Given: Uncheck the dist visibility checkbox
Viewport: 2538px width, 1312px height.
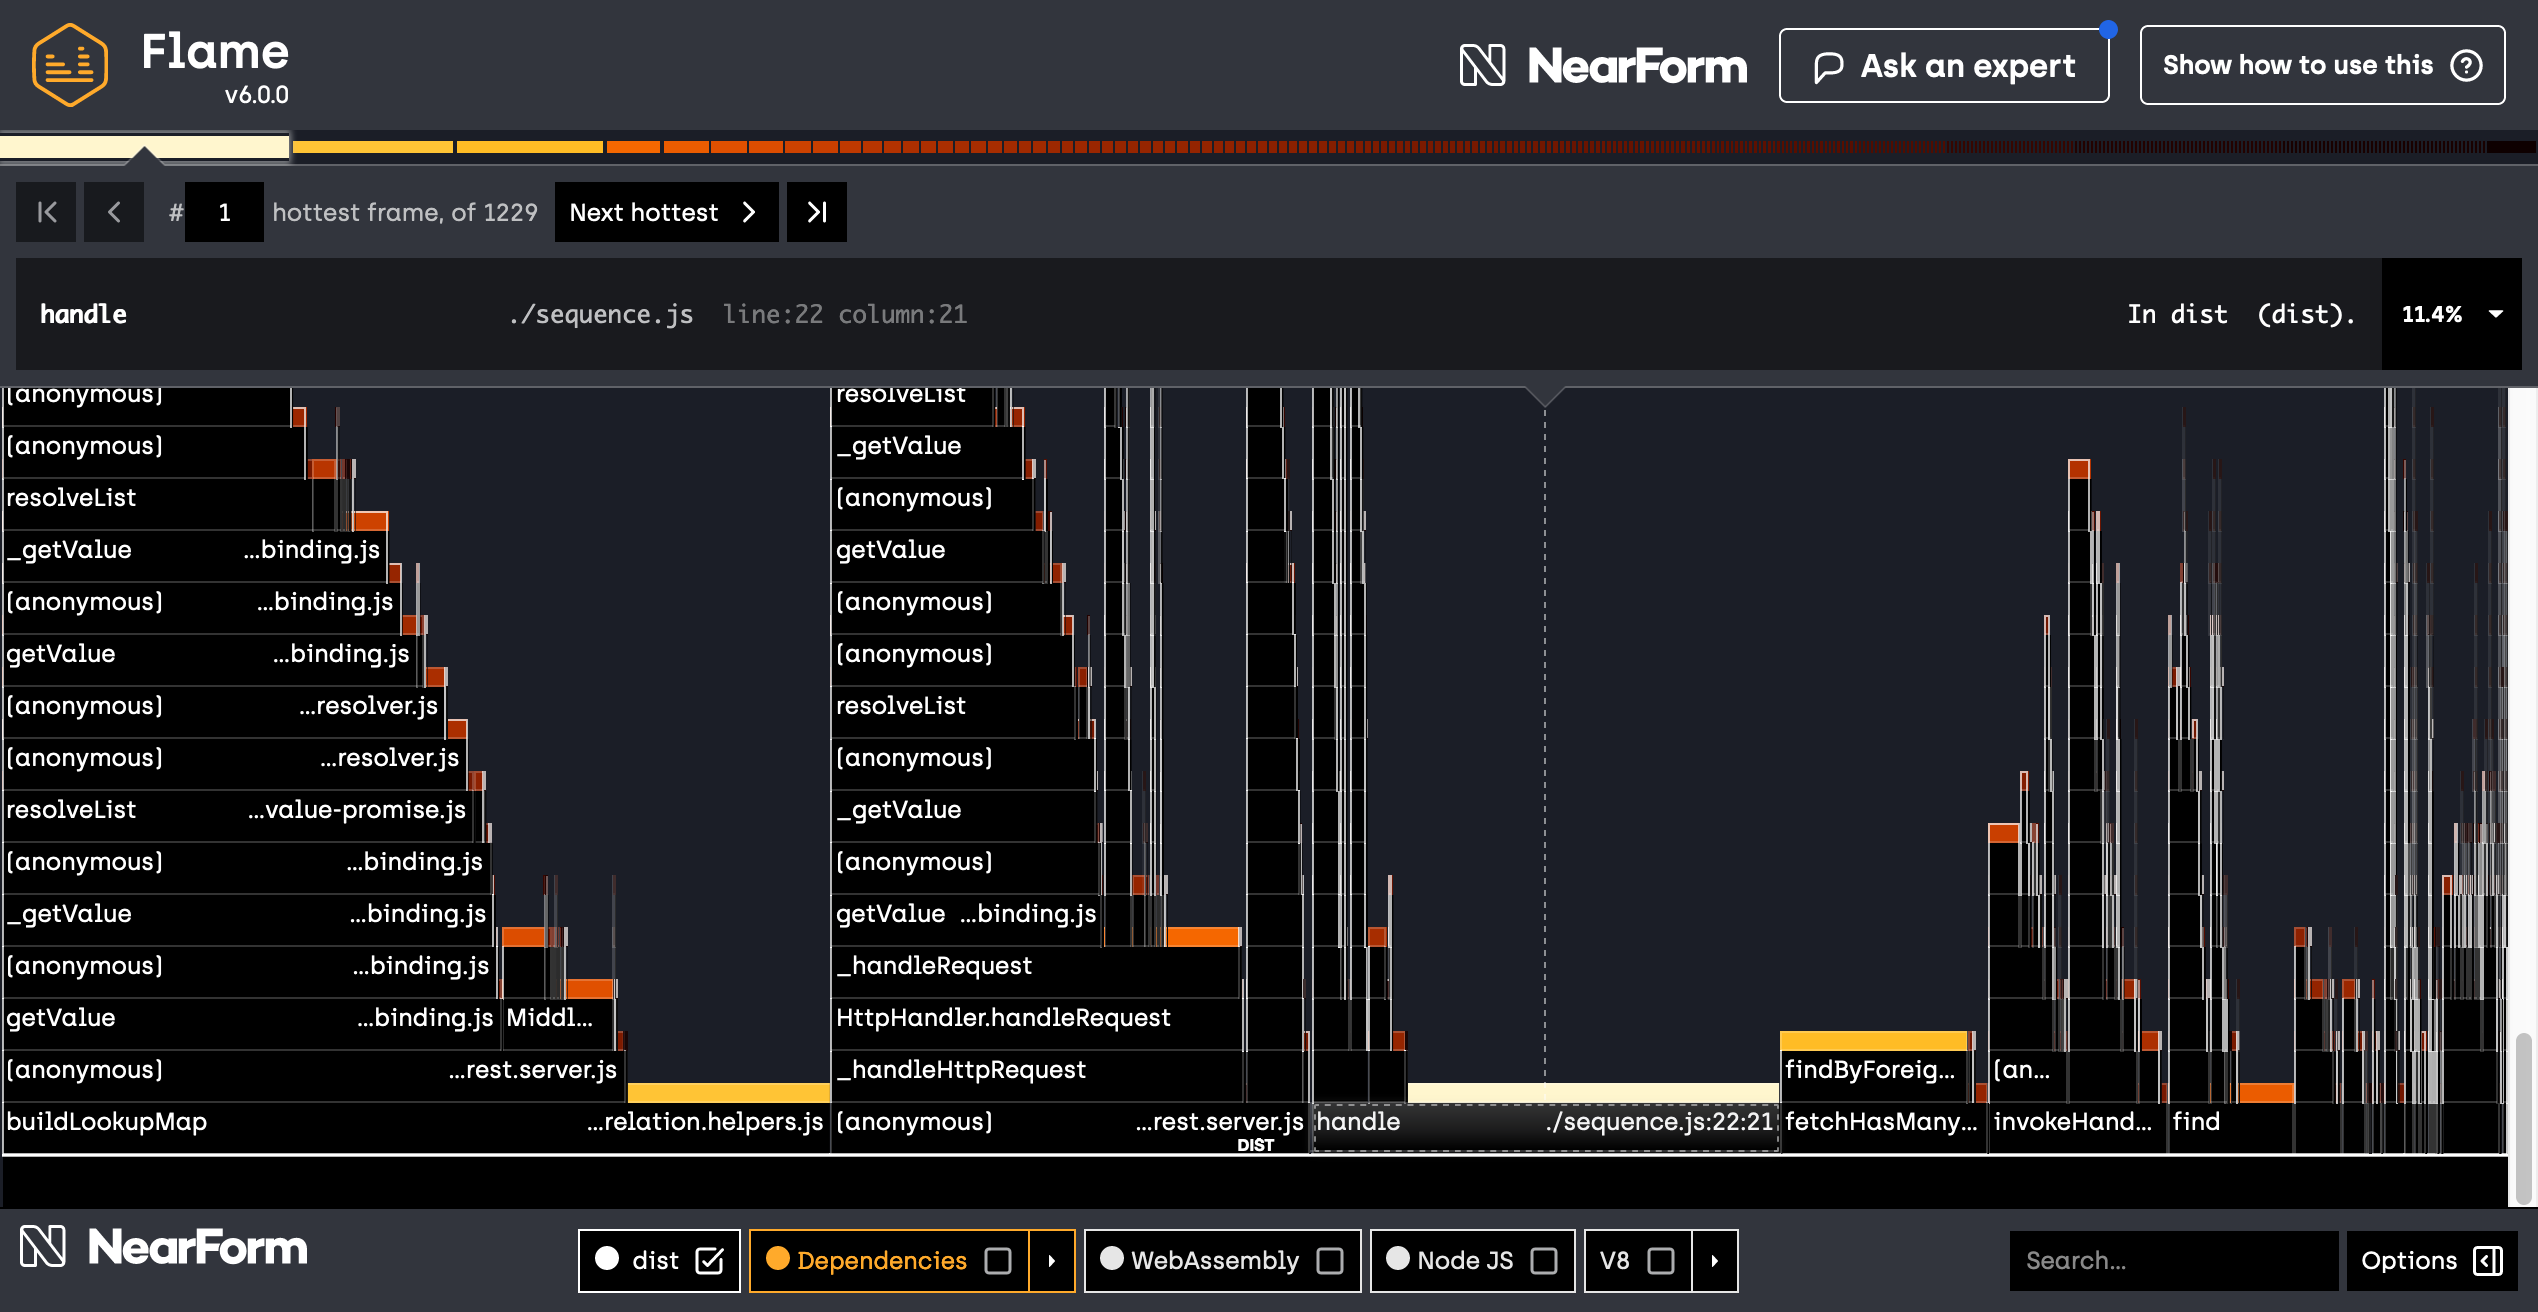Looking at the screenshot, I should pyautogui.click(x=709, y=1261).
